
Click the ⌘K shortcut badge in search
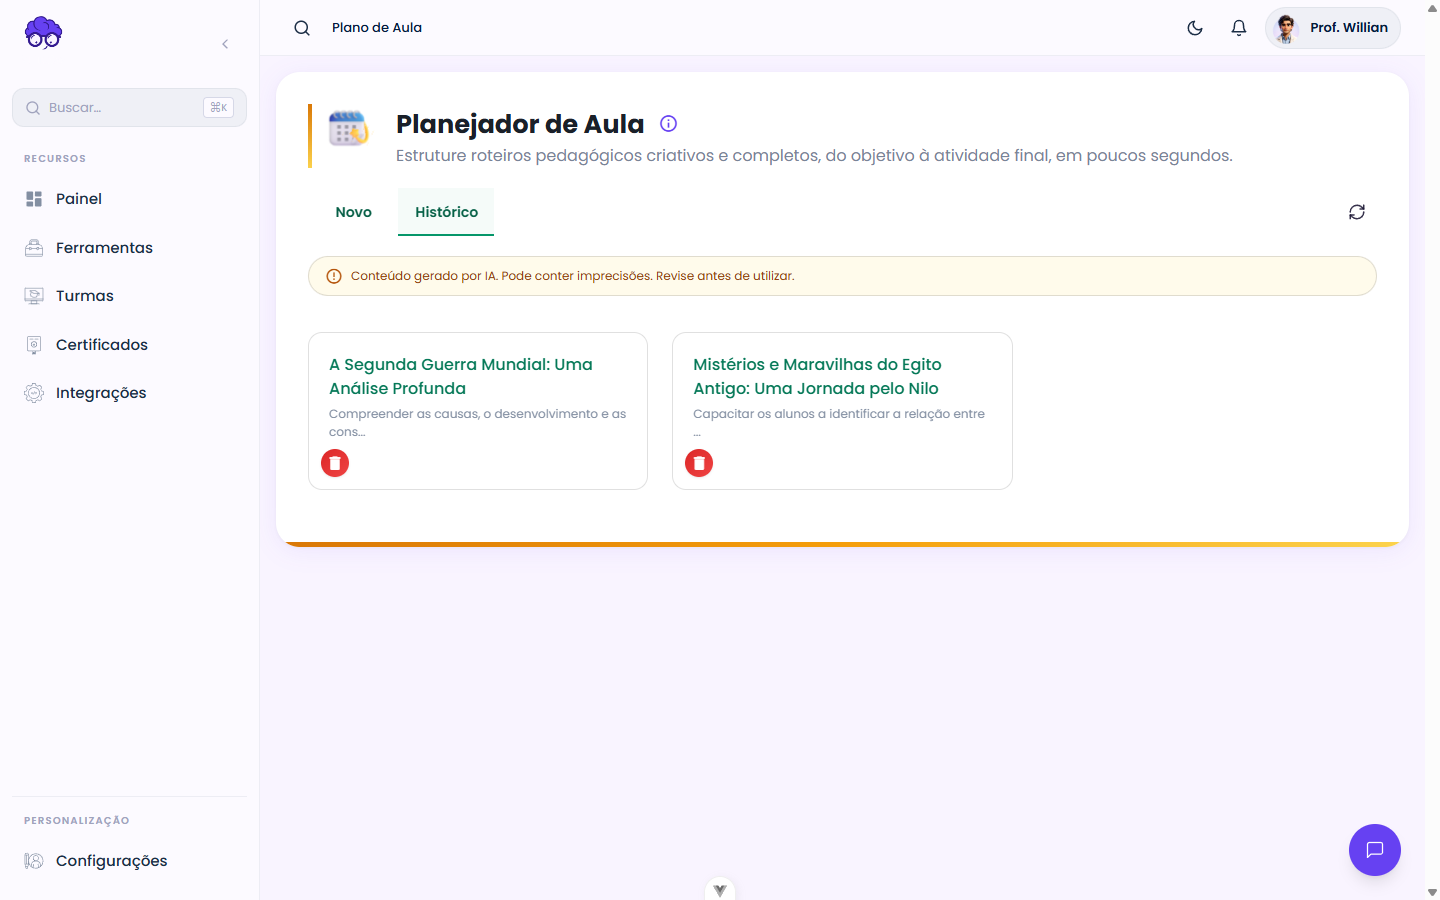[218, 107]
